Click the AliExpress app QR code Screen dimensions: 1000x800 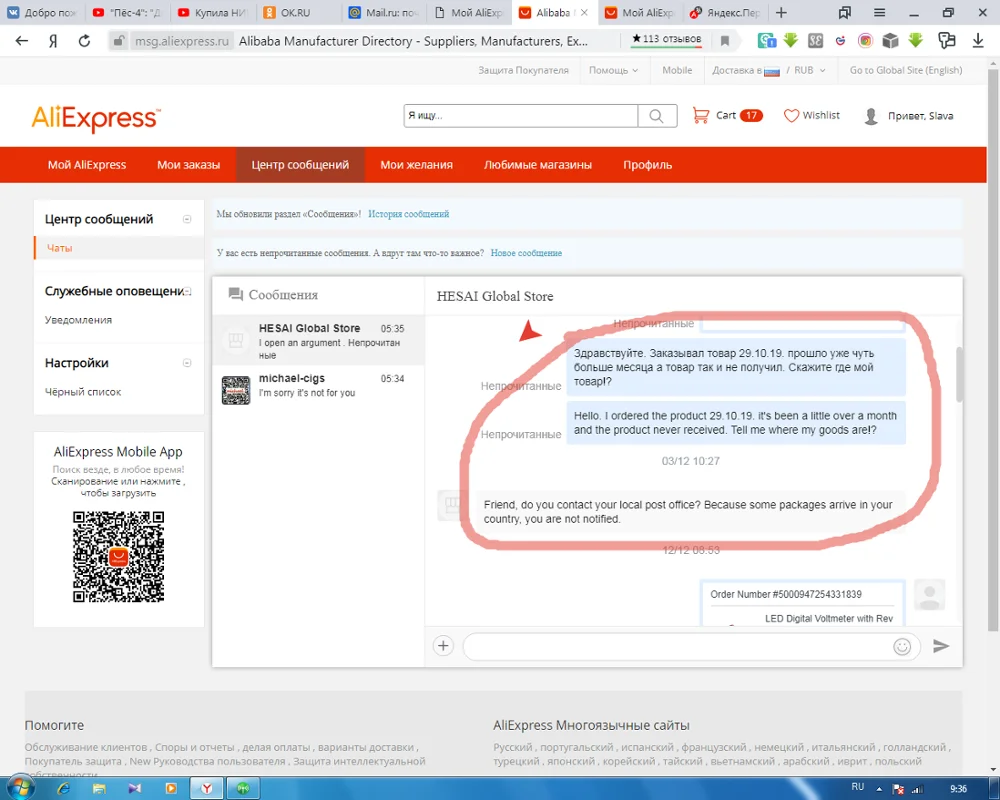(x=119, y=556)
